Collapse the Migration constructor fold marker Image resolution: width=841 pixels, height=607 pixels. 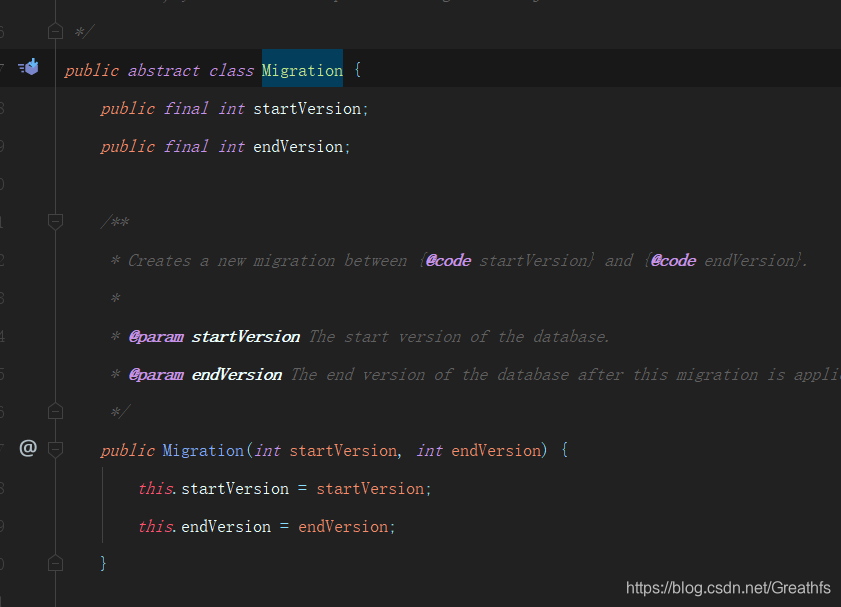pyautogui.click(x=55, y=449)
